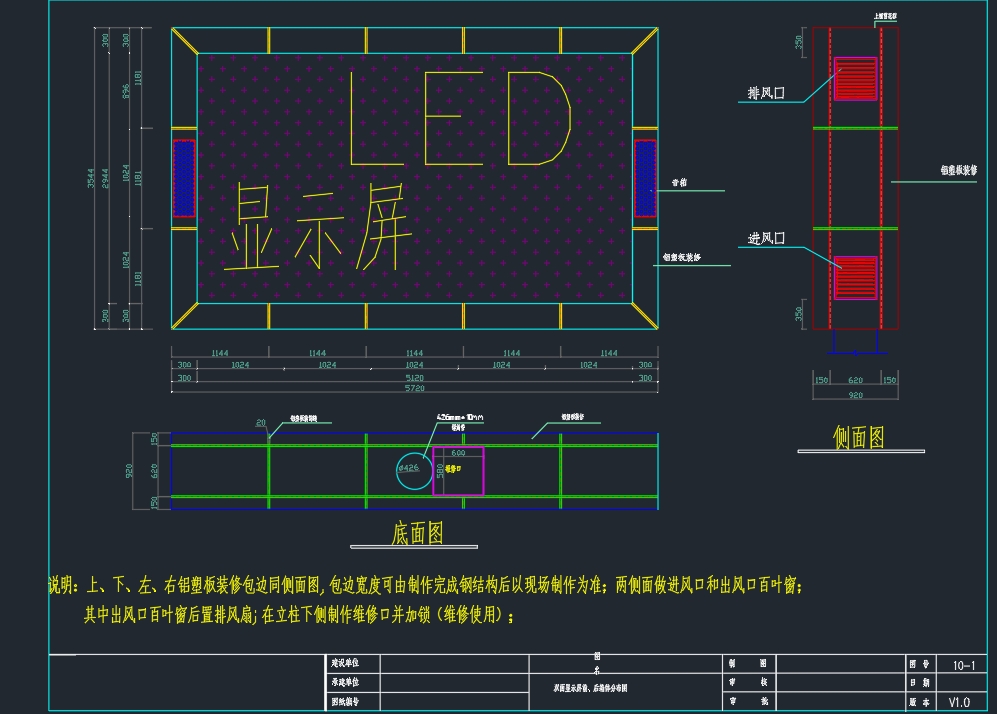Select the "建设单位" title block label
This screenshot has height=714, width=997.
point(345,663)
